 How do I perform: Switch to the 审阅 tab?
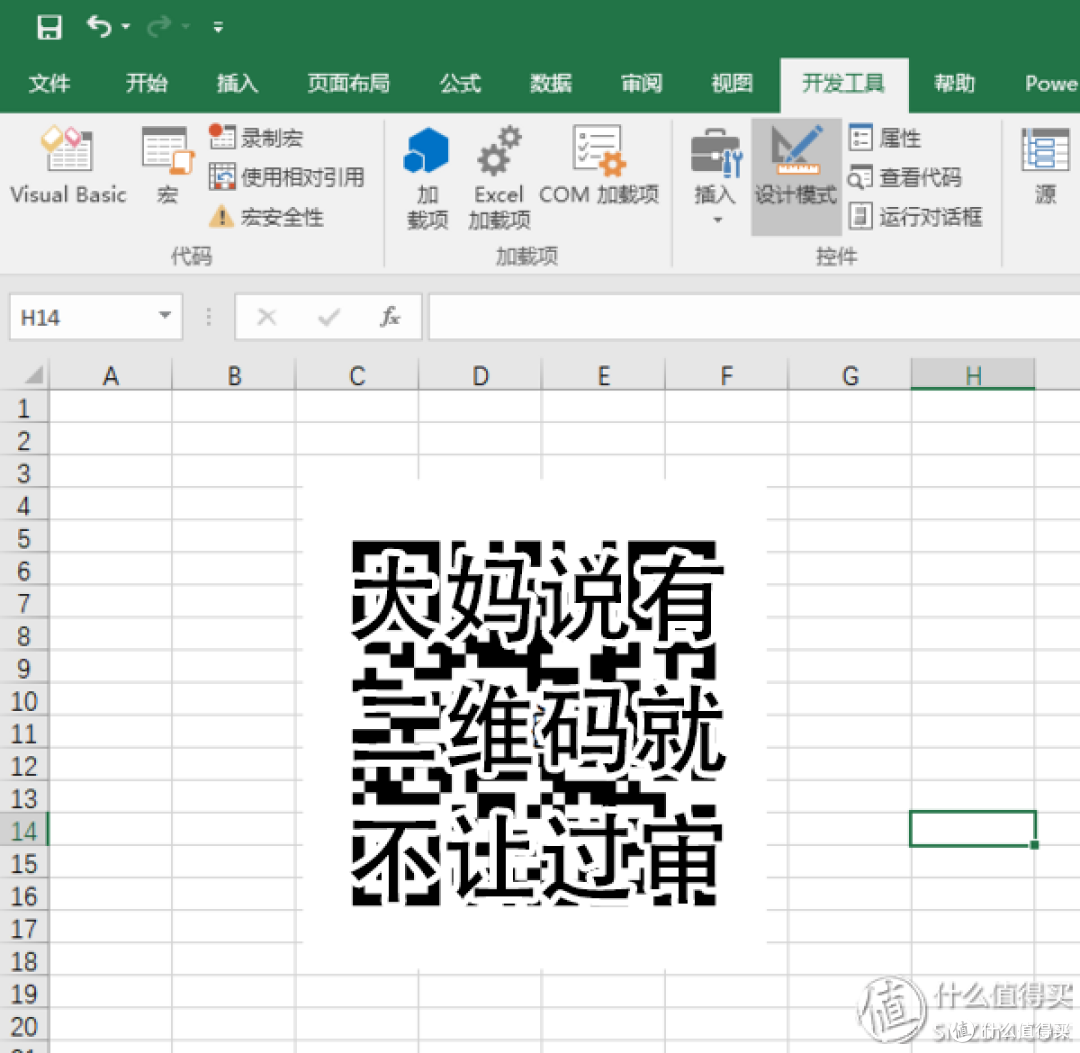641,84
